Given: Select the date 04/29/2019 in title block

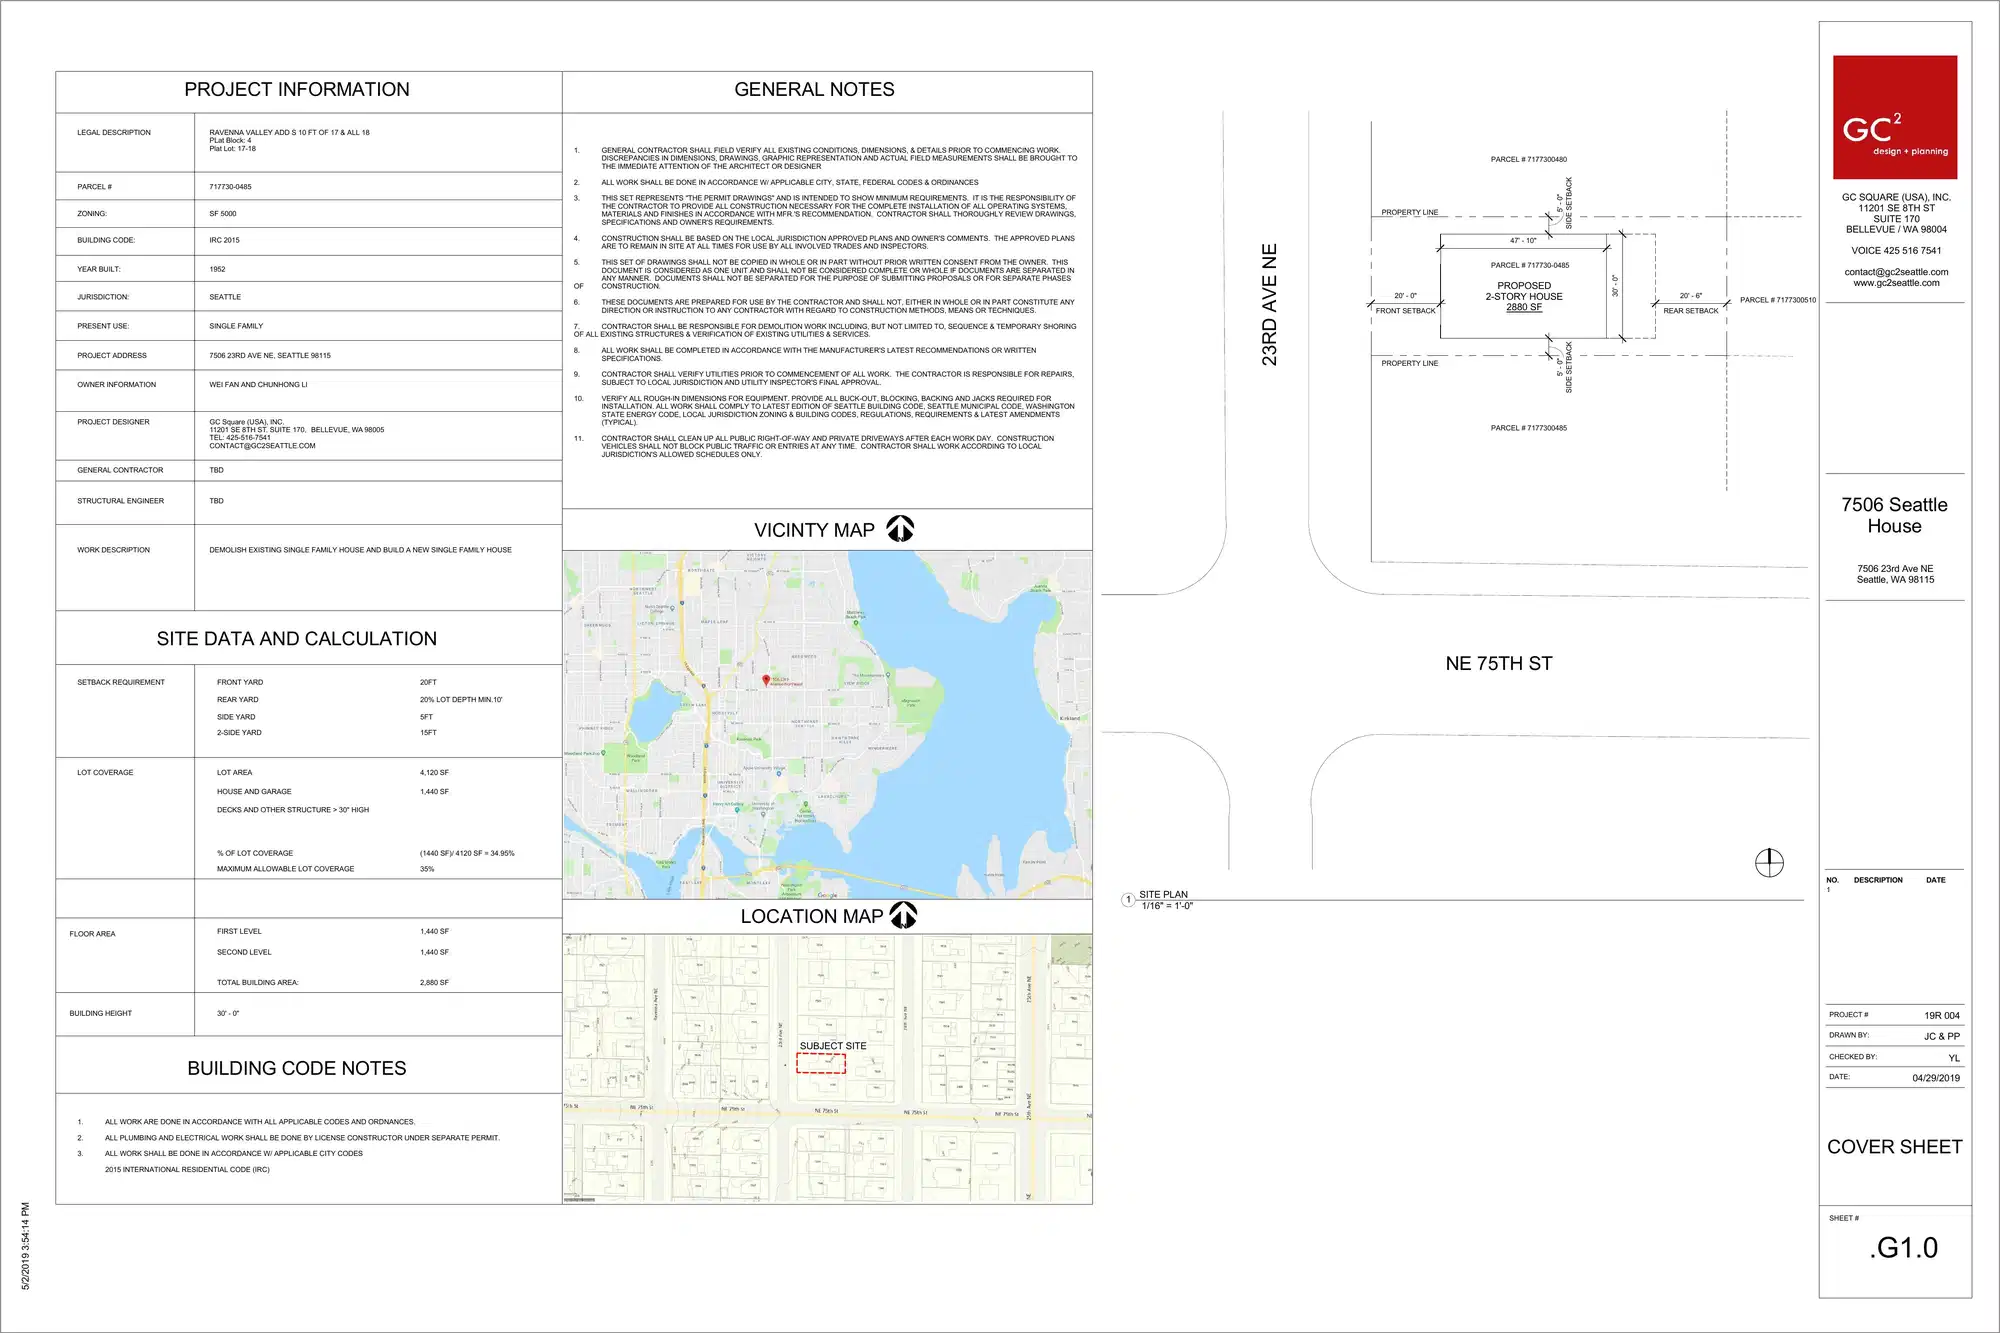Looking at the screenshot, I should (x=1936, y=1078).
